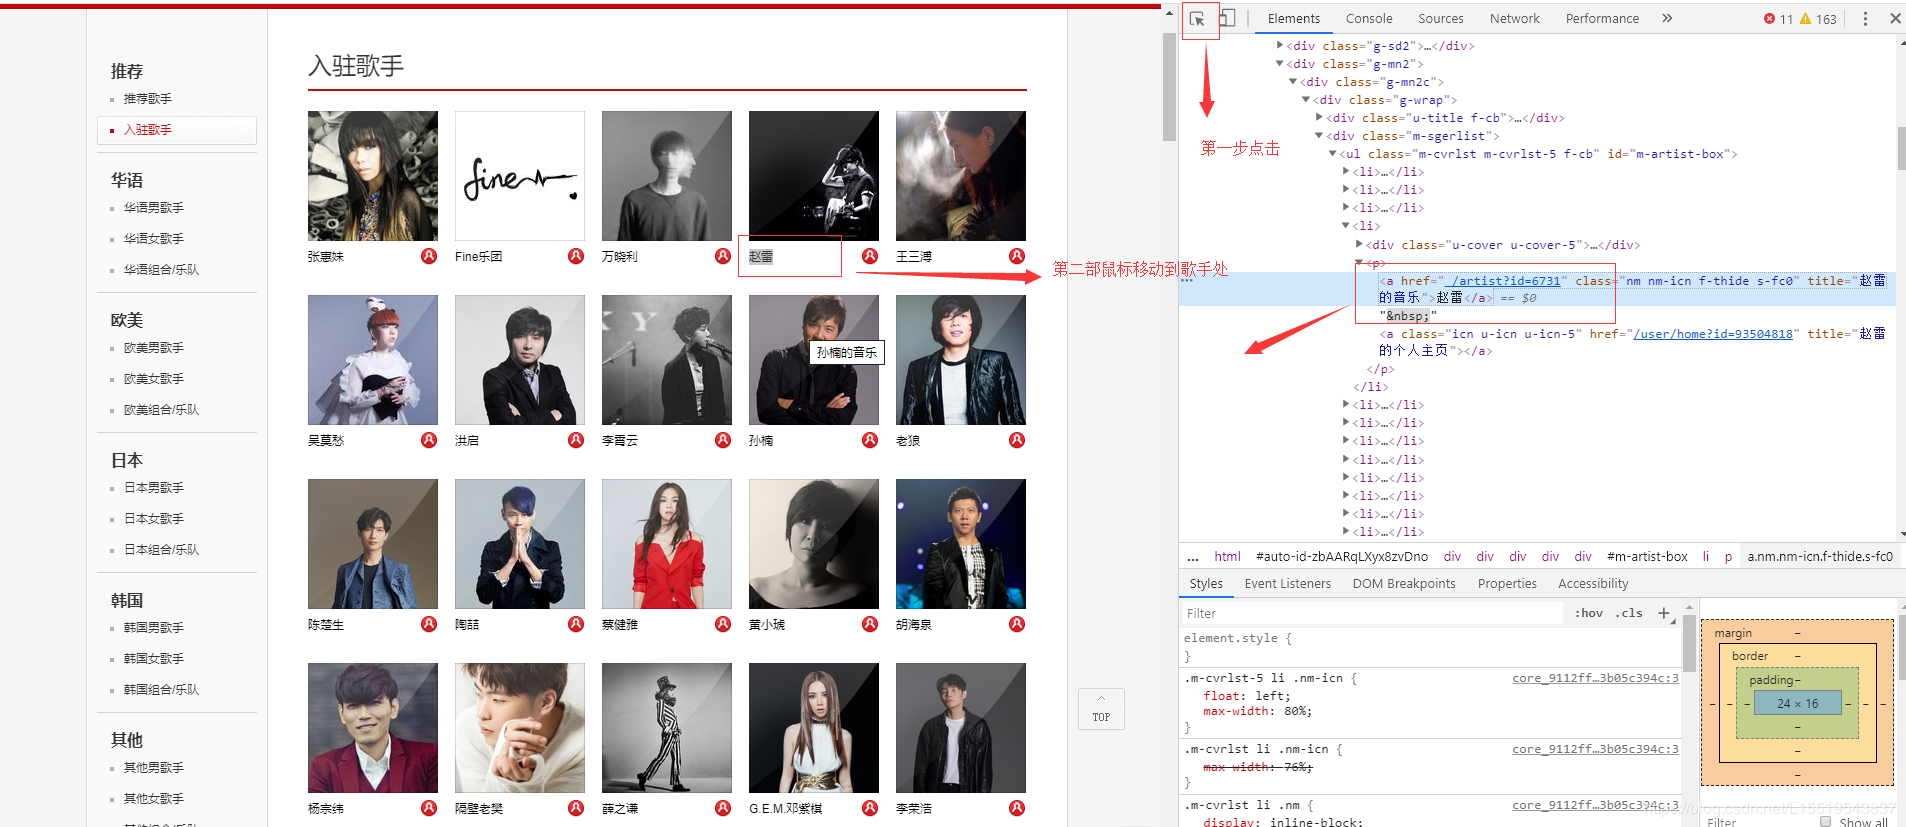
Task: Collapse the ul m-artist-box node
Action: coord(1332,153)
